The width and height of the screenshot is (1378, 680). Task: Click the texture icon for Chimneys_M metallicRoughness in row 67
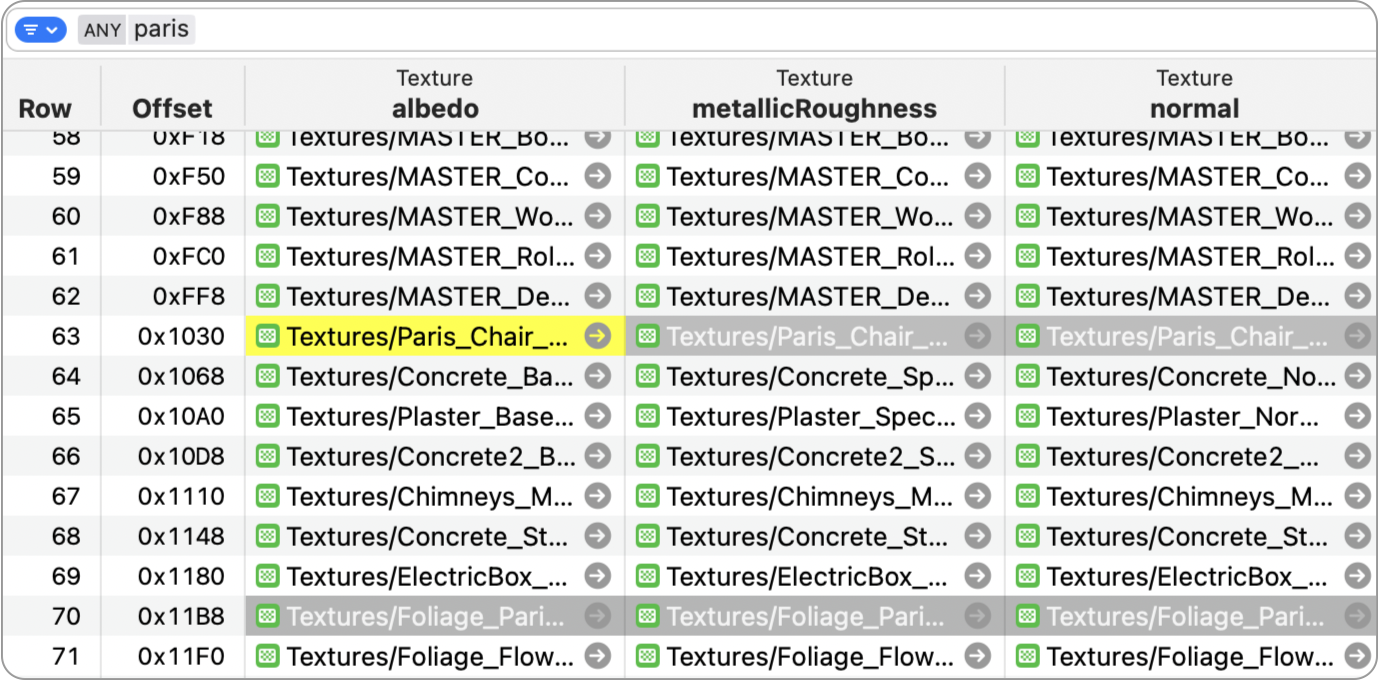[x=647, y=497]
